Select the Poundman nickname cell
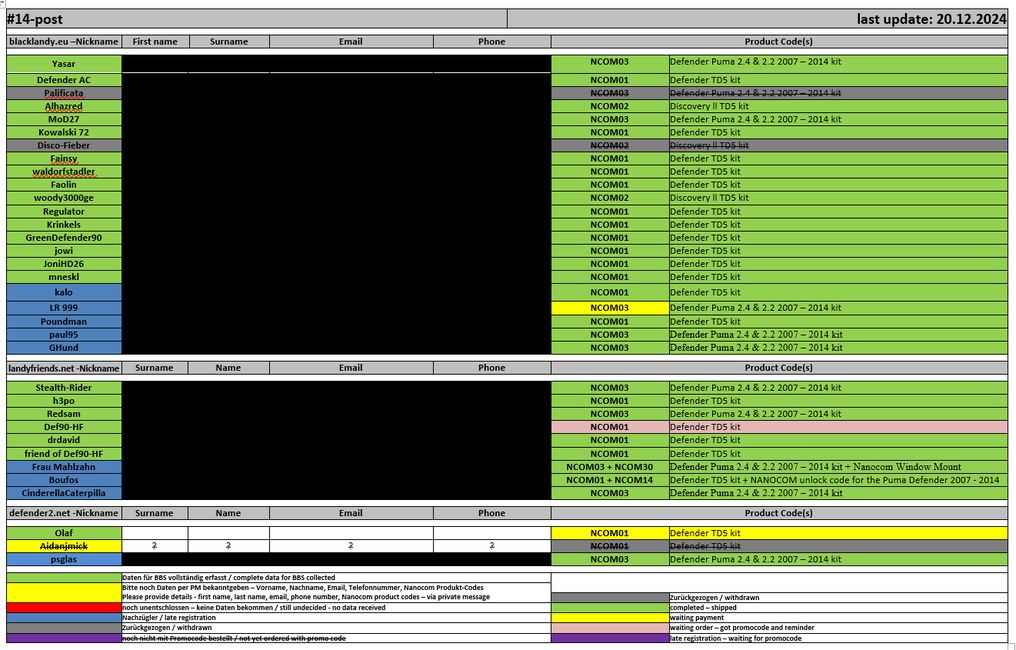The width and height of the screenshot is (1016, 650). click(x=64, y=321)
